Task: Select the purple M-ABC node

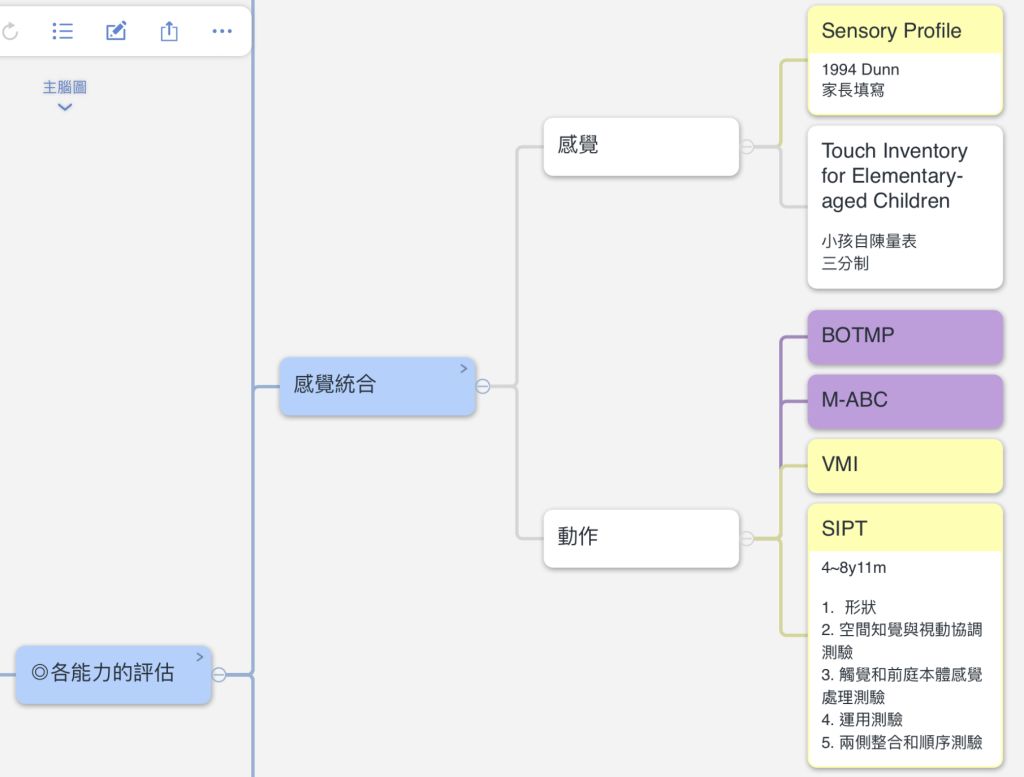Action: 904,400
